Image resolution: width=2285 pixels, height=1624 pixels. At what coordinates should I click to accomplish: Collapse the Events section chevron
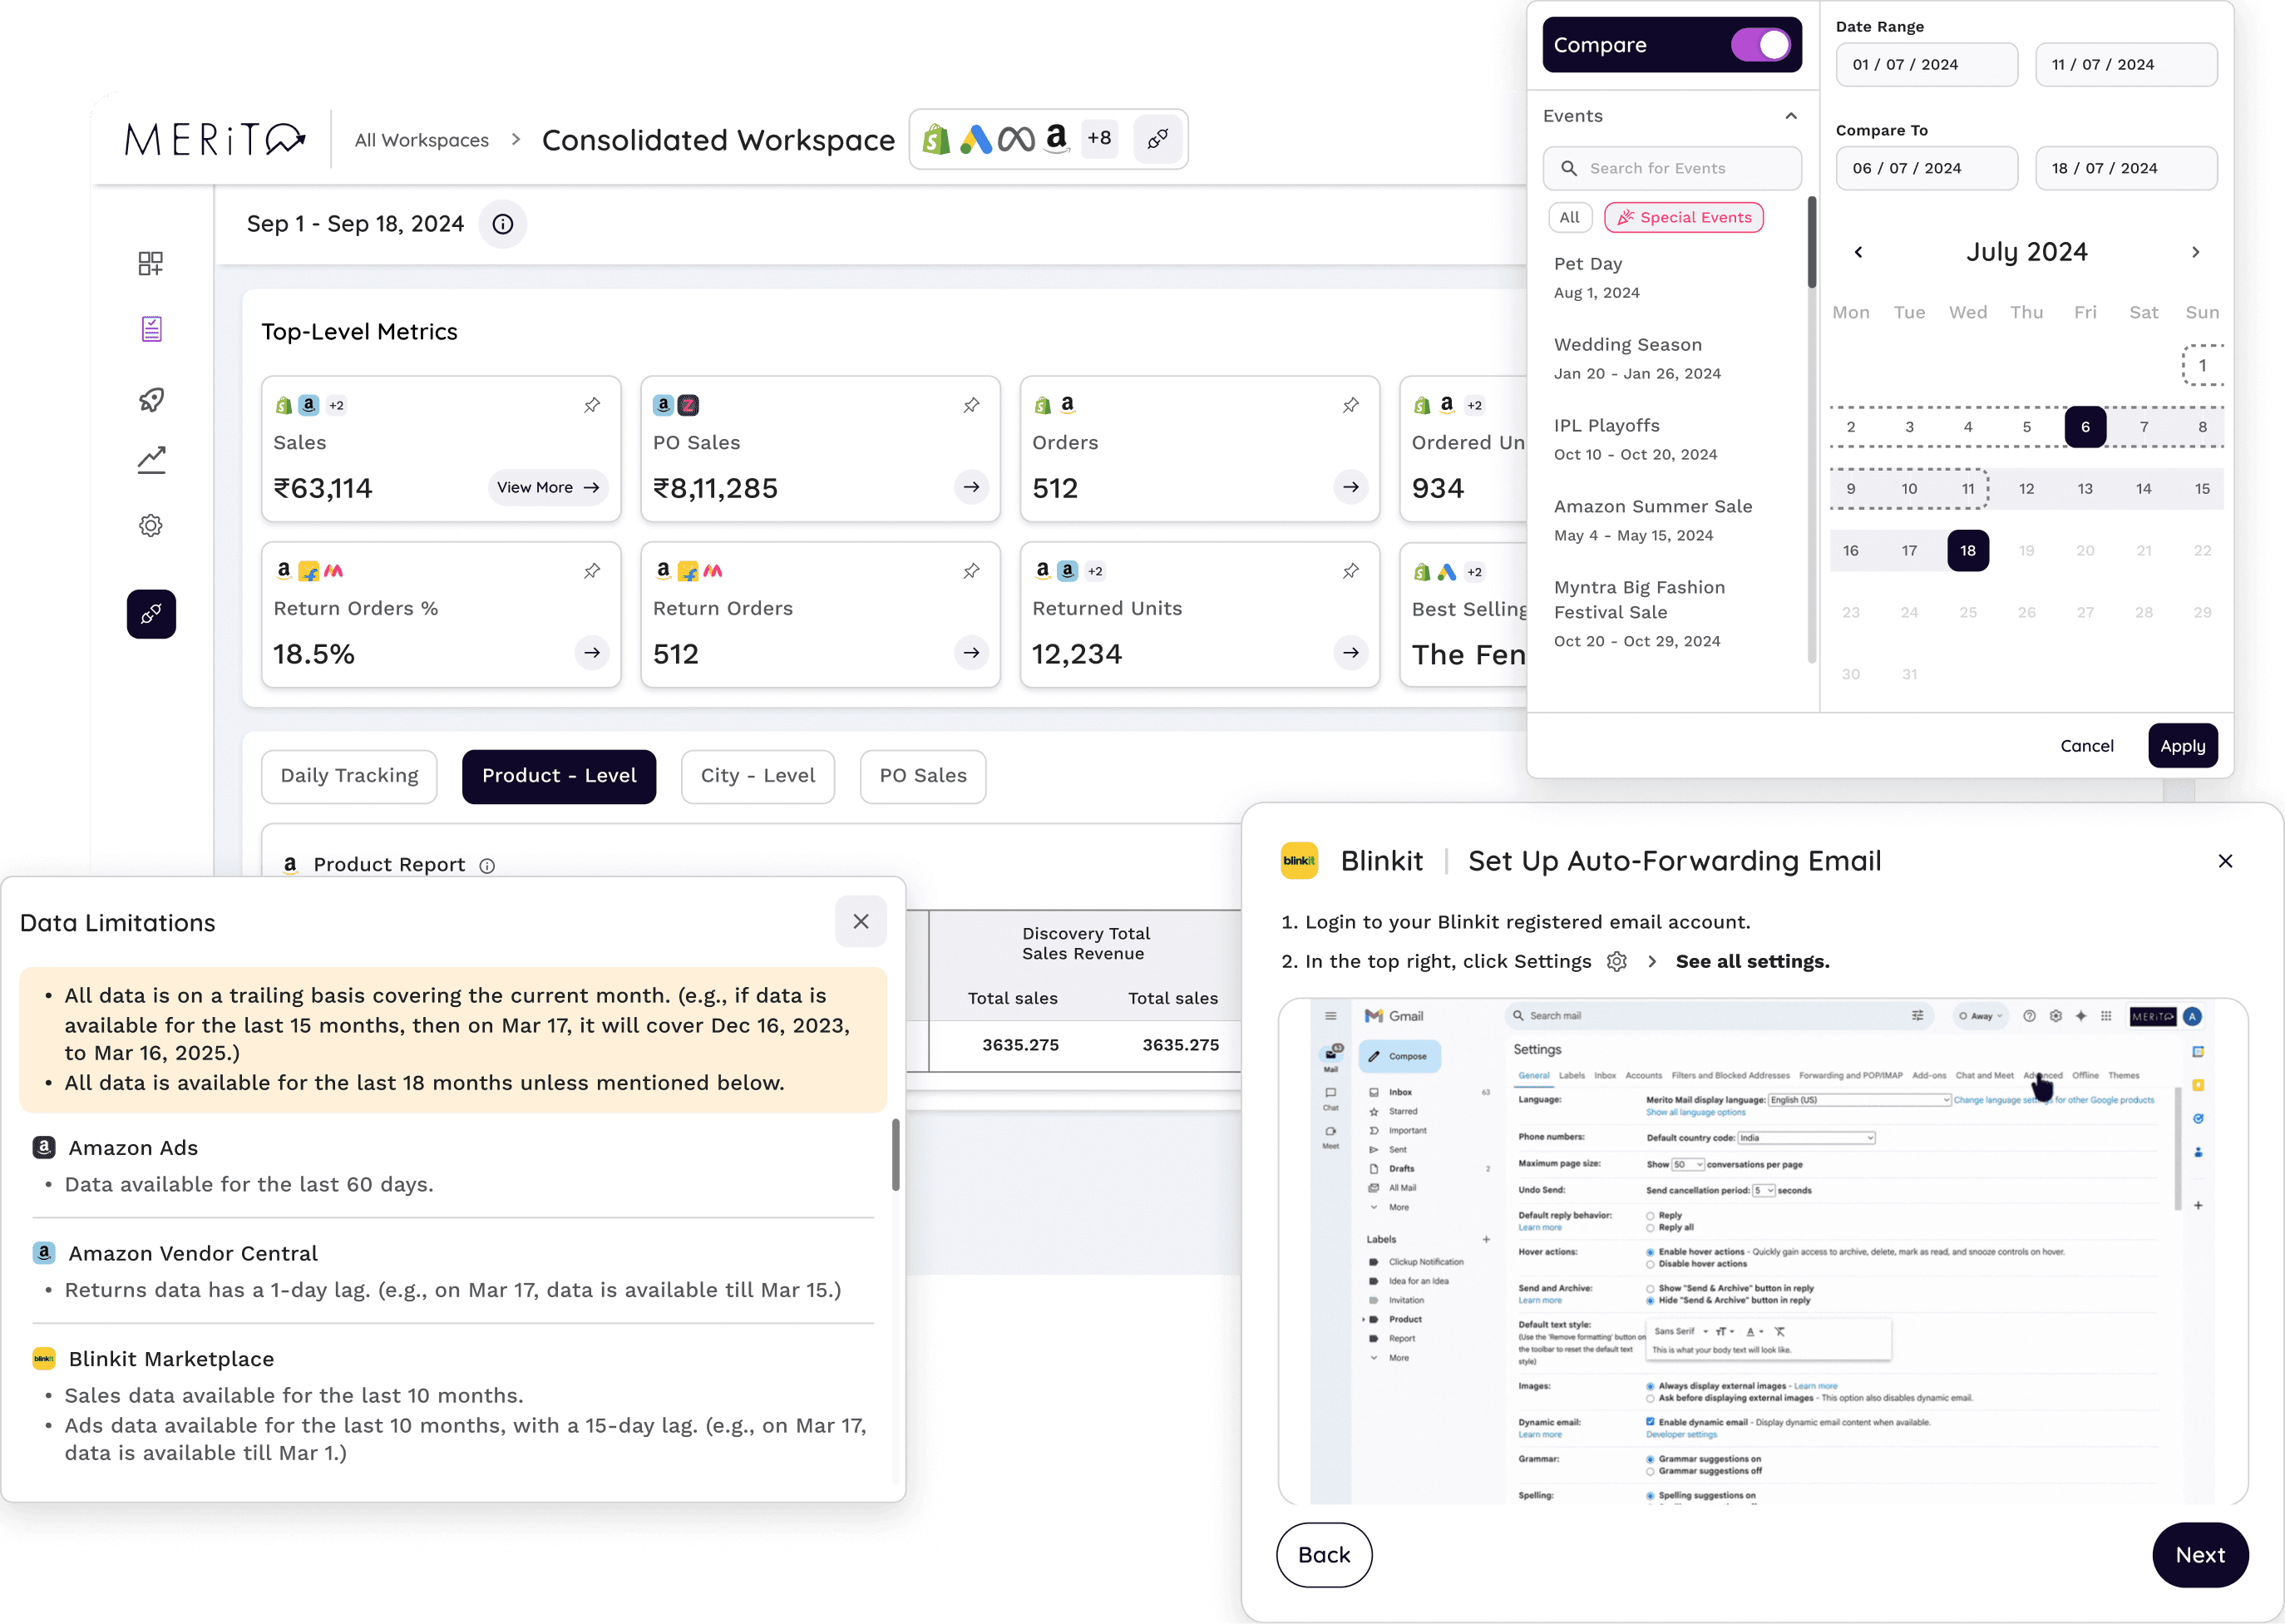1791,116
